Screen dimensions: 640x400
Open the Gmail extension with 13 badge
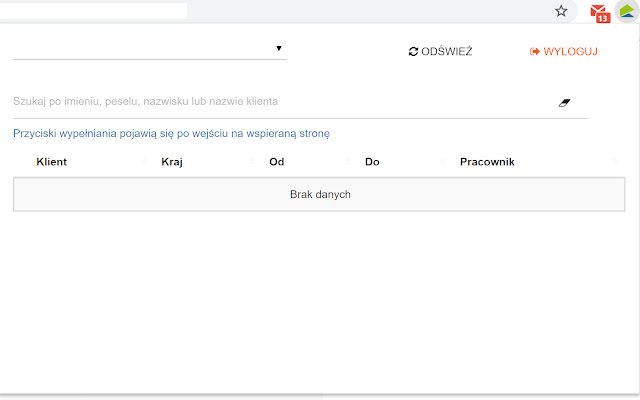click(x=600, y=13)
